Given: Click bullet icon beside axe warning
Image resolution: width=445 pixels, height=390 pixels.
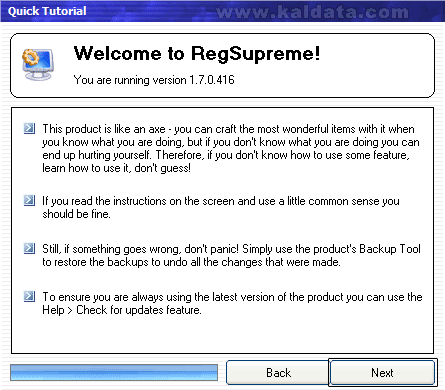Looking at the screenshot, I should (x=29, y=128).
